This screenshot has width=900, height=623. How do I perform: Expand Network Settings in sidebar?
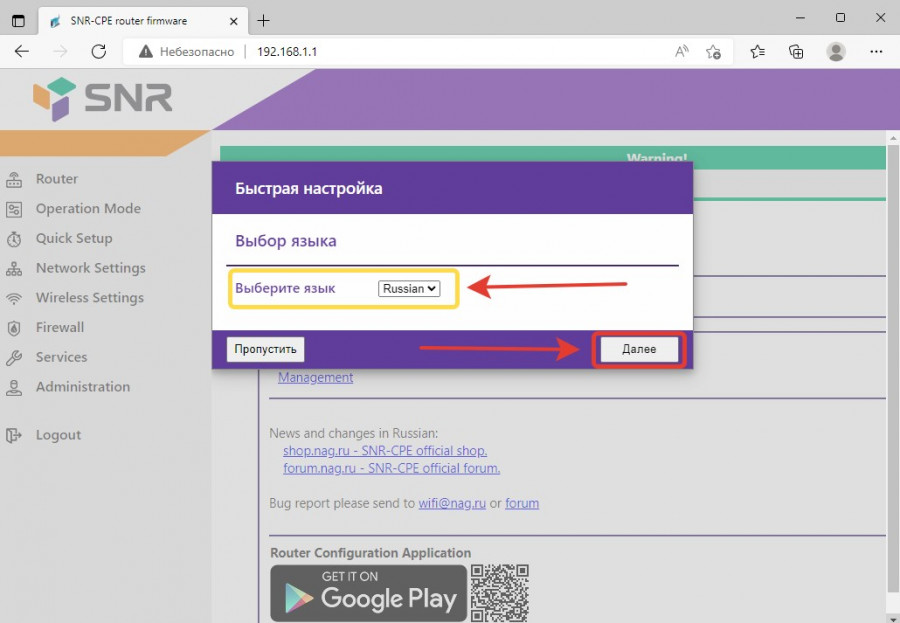90,268
